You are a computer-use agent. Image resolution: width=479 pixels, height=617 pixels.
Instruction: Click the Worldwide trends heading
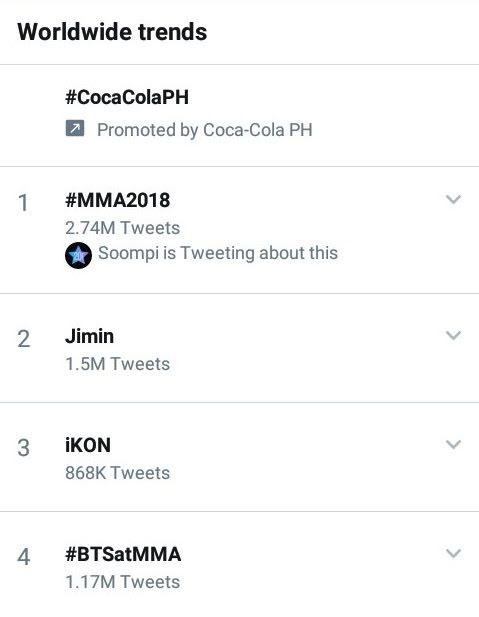[x=112, y=31]
